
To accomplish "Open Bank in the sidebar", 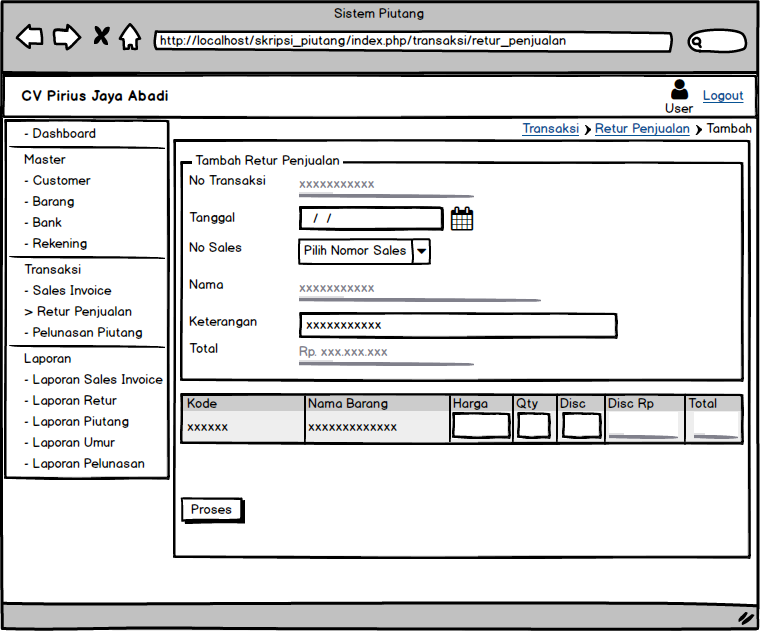I will coord(43,222).
